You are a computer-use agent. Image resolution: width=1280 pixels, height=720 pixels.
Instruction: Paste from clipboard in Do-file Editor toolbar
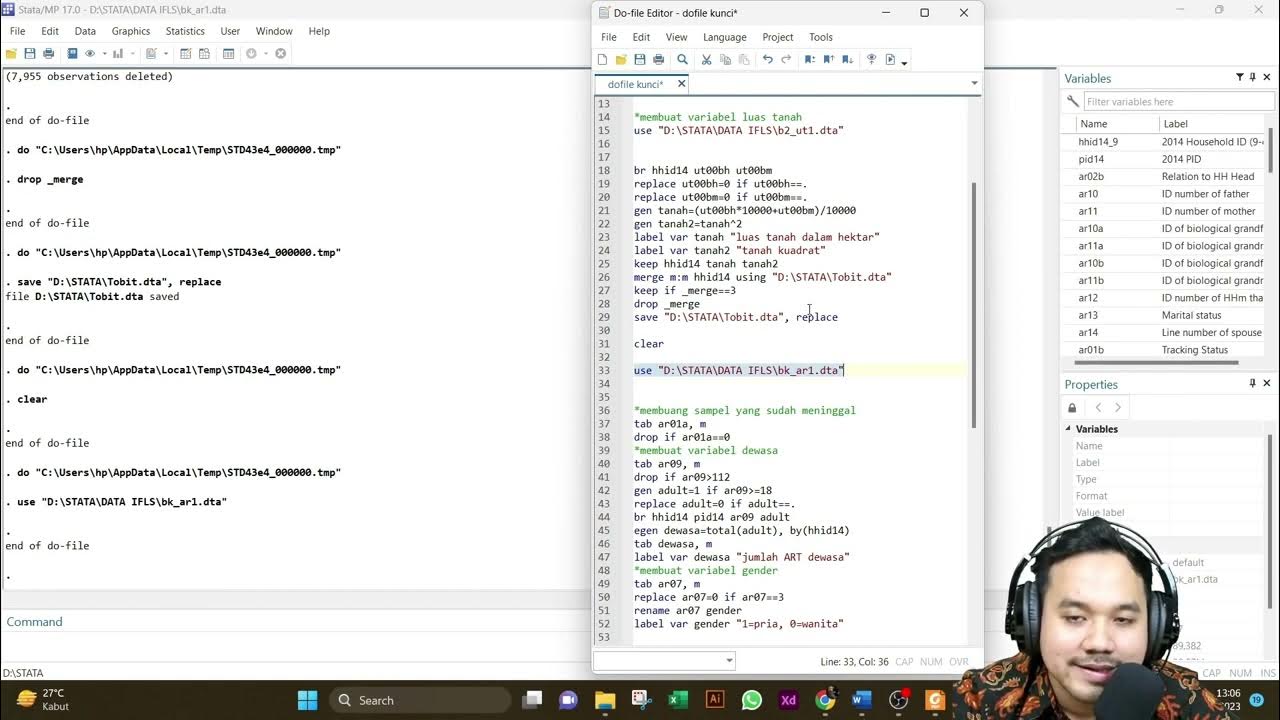coord(744,60)
